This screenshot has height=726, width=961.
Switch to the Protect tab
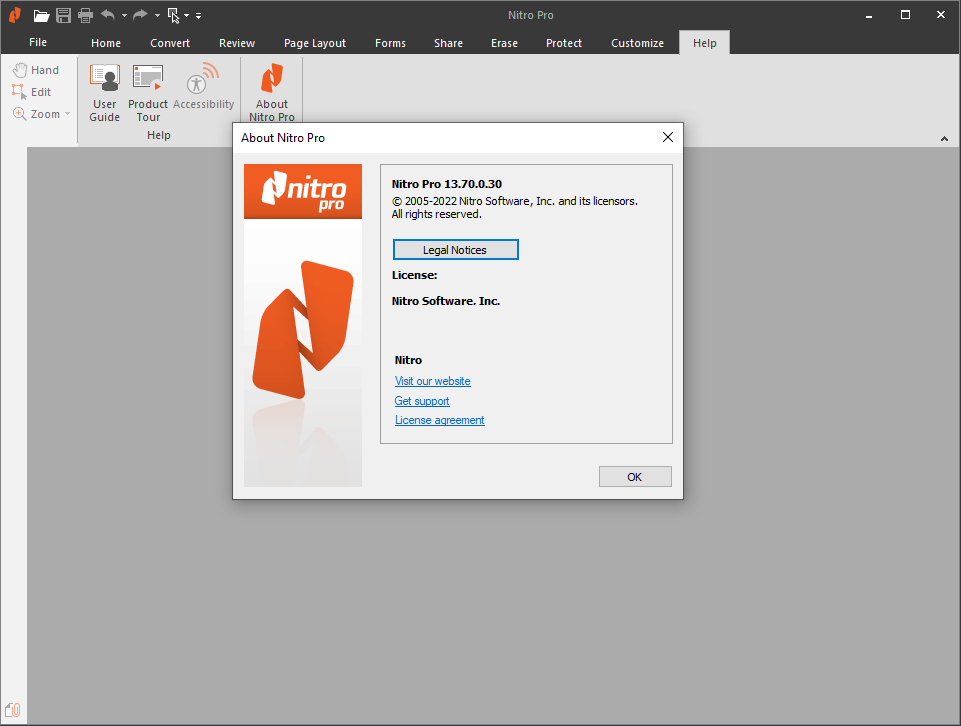click(x=564, y=43)
